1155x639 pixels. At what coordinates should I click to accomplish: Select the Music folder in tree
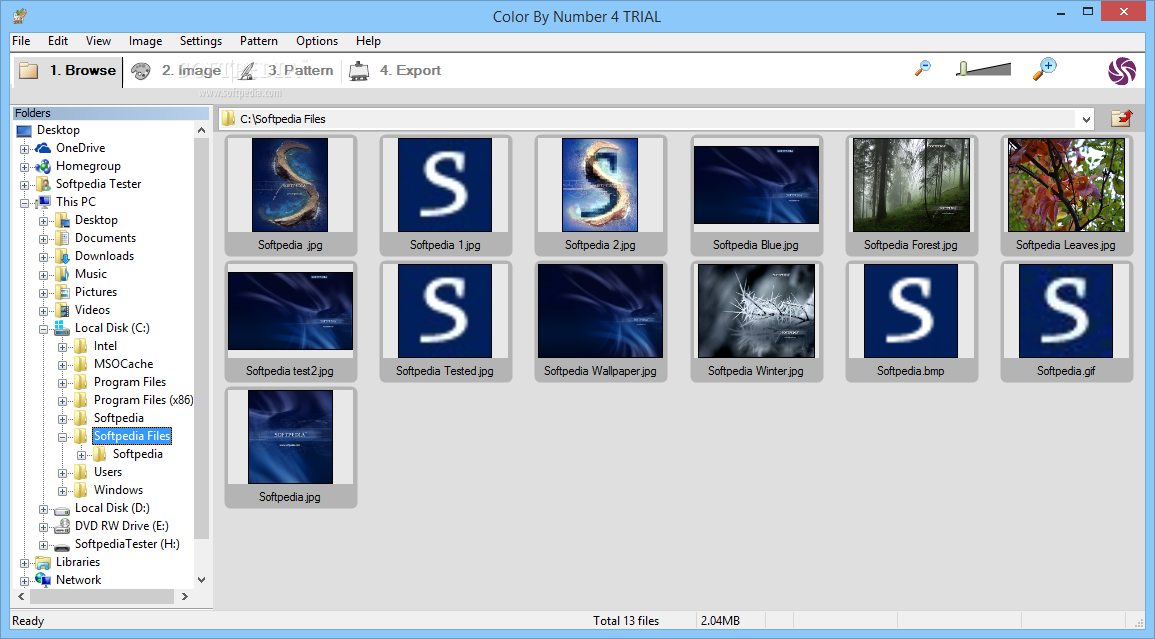pos(91,274)
